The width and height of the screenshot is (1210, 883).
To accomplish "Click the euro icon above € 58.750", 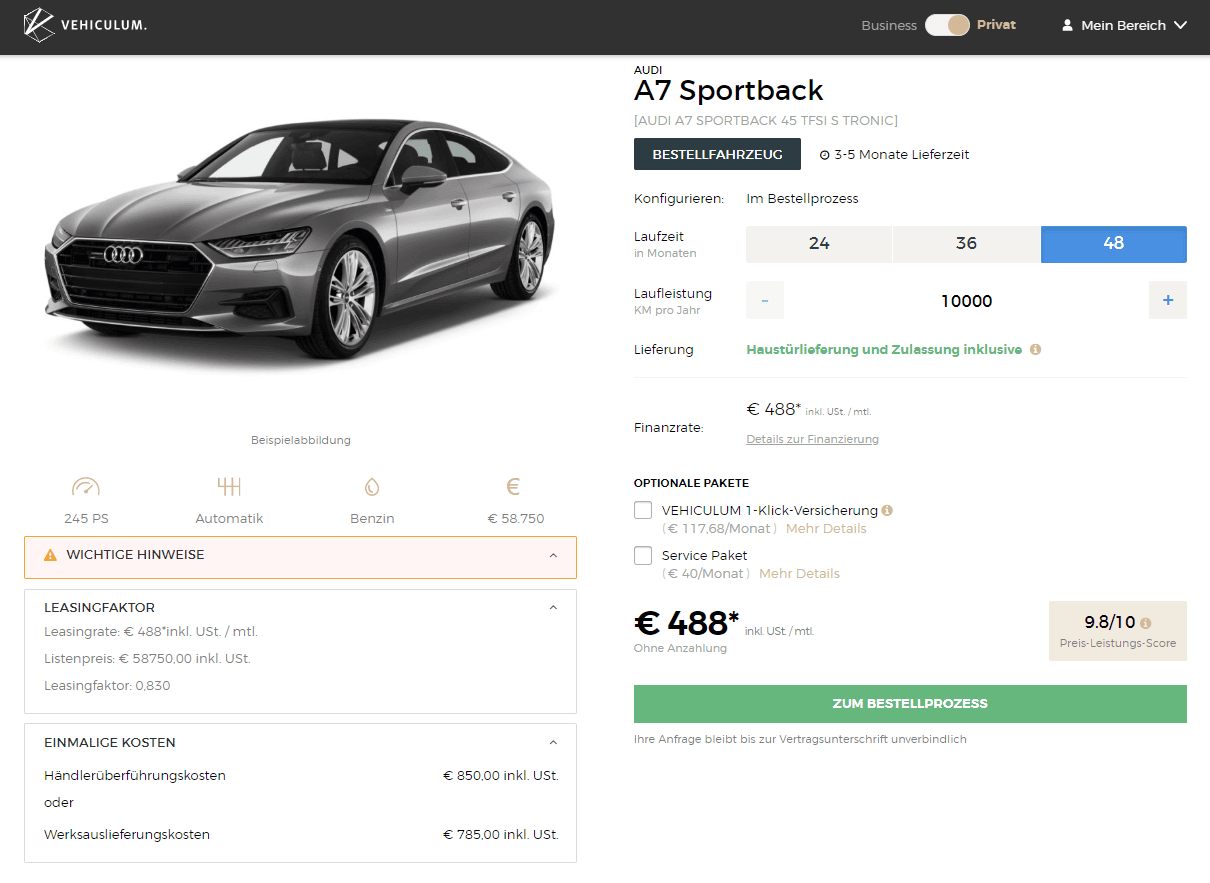I will [513, 487].
